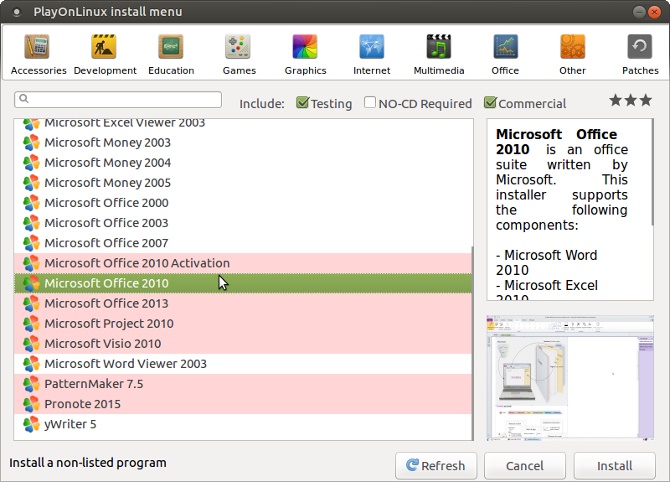Click the icon beside Microsoft Word Viewer 2003
The height and width of the screenshot is (482, 670).
pos(31,364)
